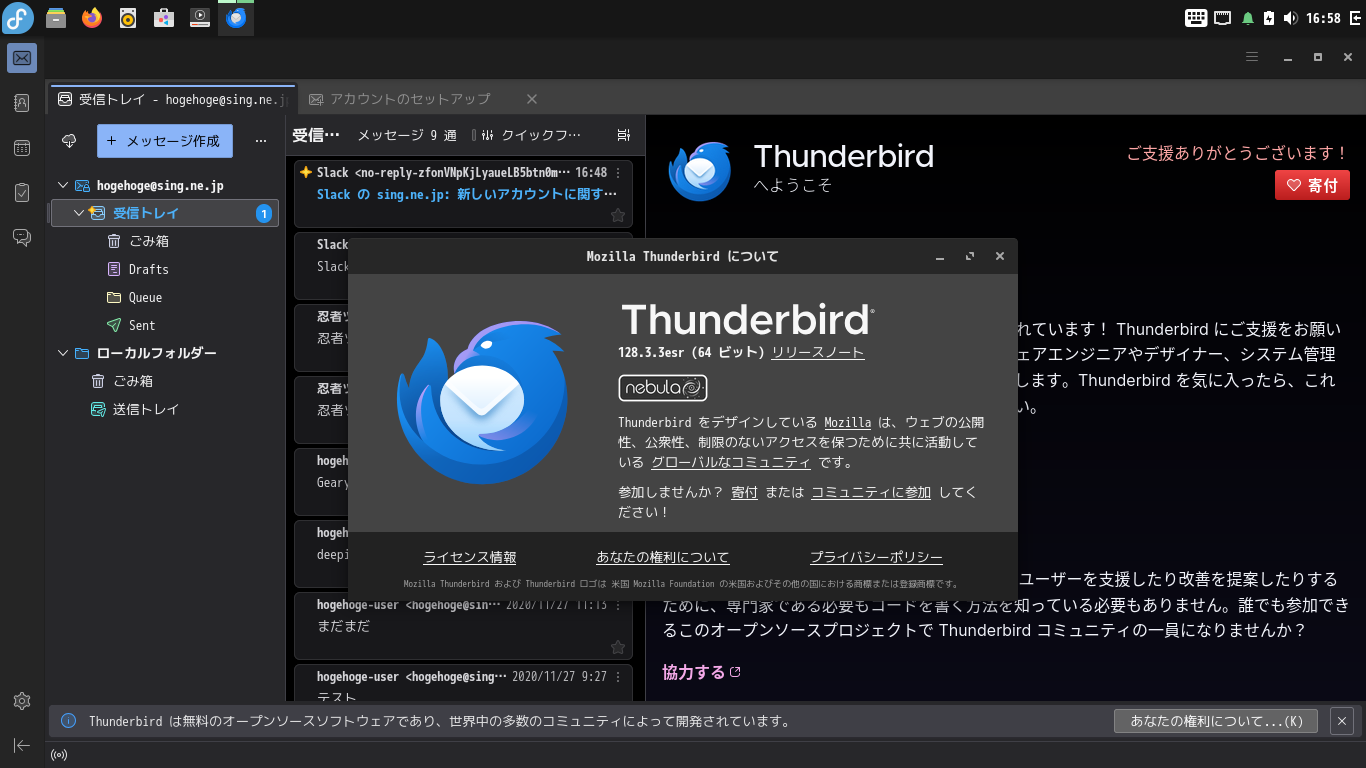The height and width of the screenshot is (768, 1366).
Task: Open プライバシーポリシー link in About dialog
Action: pyautogui.click(x=876, y=558)
